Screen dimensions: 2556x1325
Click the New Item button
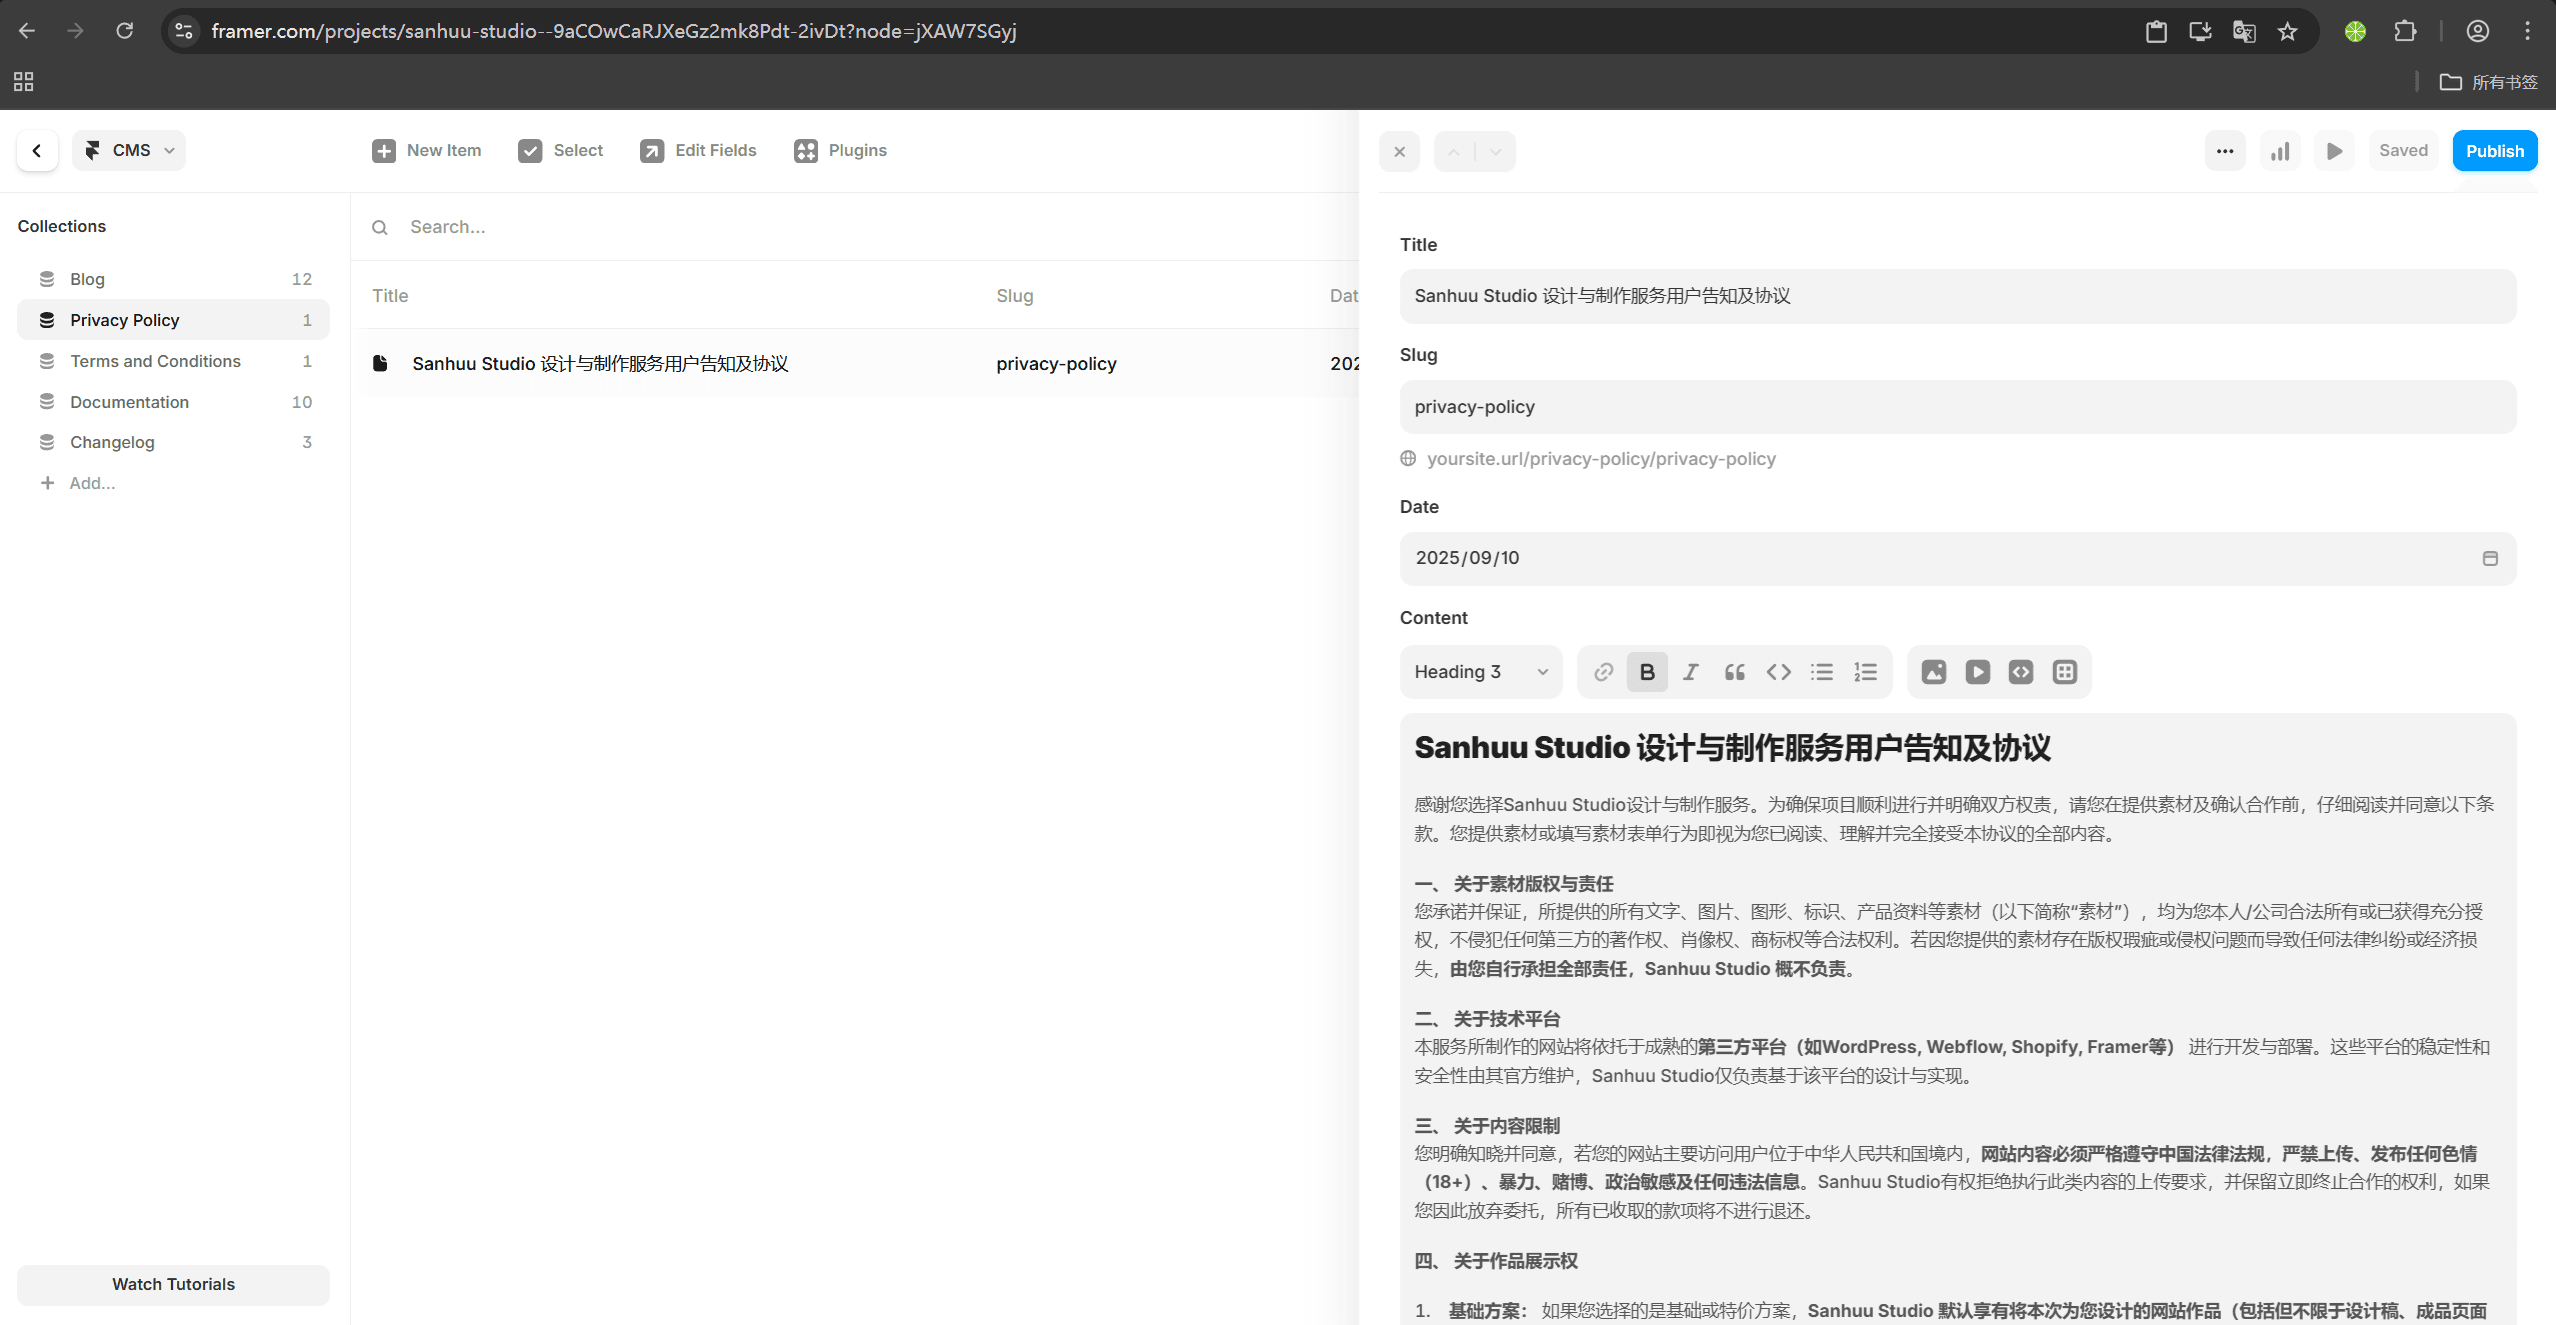(427, 150)
